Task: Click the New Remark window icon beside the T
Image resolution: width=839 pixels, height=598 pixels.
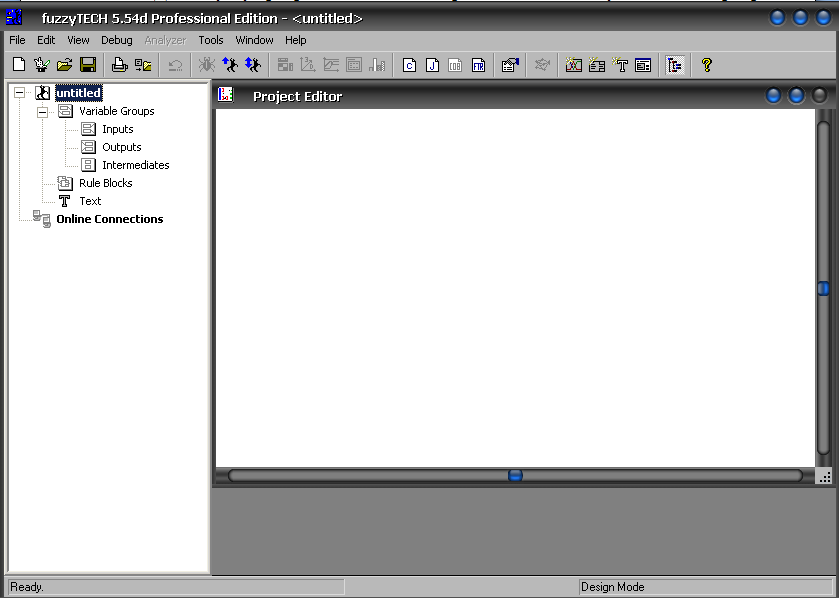Action: pos(643,65)
